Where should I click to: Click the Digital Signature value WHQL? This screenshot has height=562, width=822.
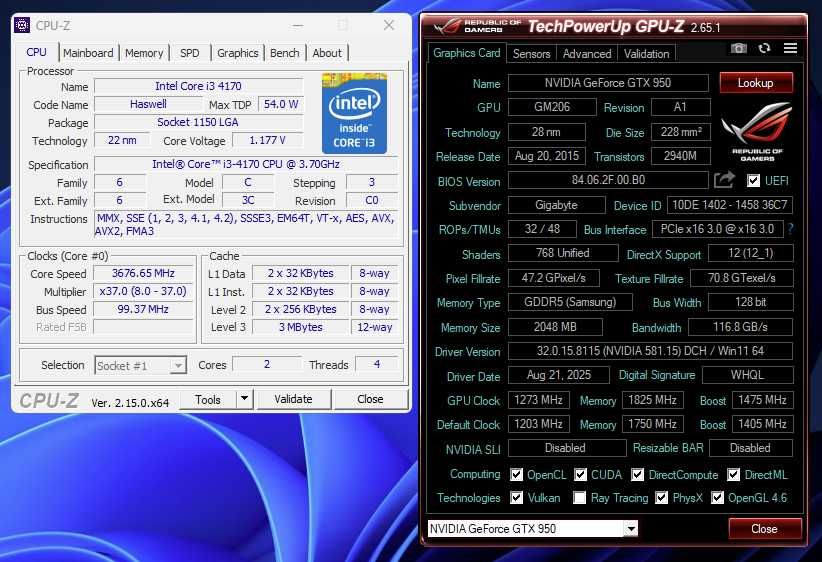(x=748, y=375)
